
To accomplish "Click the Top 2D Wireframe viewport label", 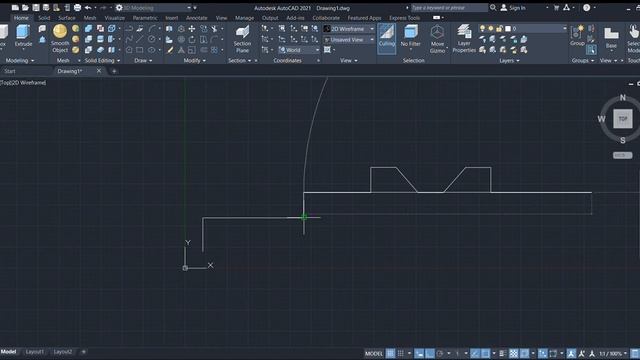I will (23, 83).
